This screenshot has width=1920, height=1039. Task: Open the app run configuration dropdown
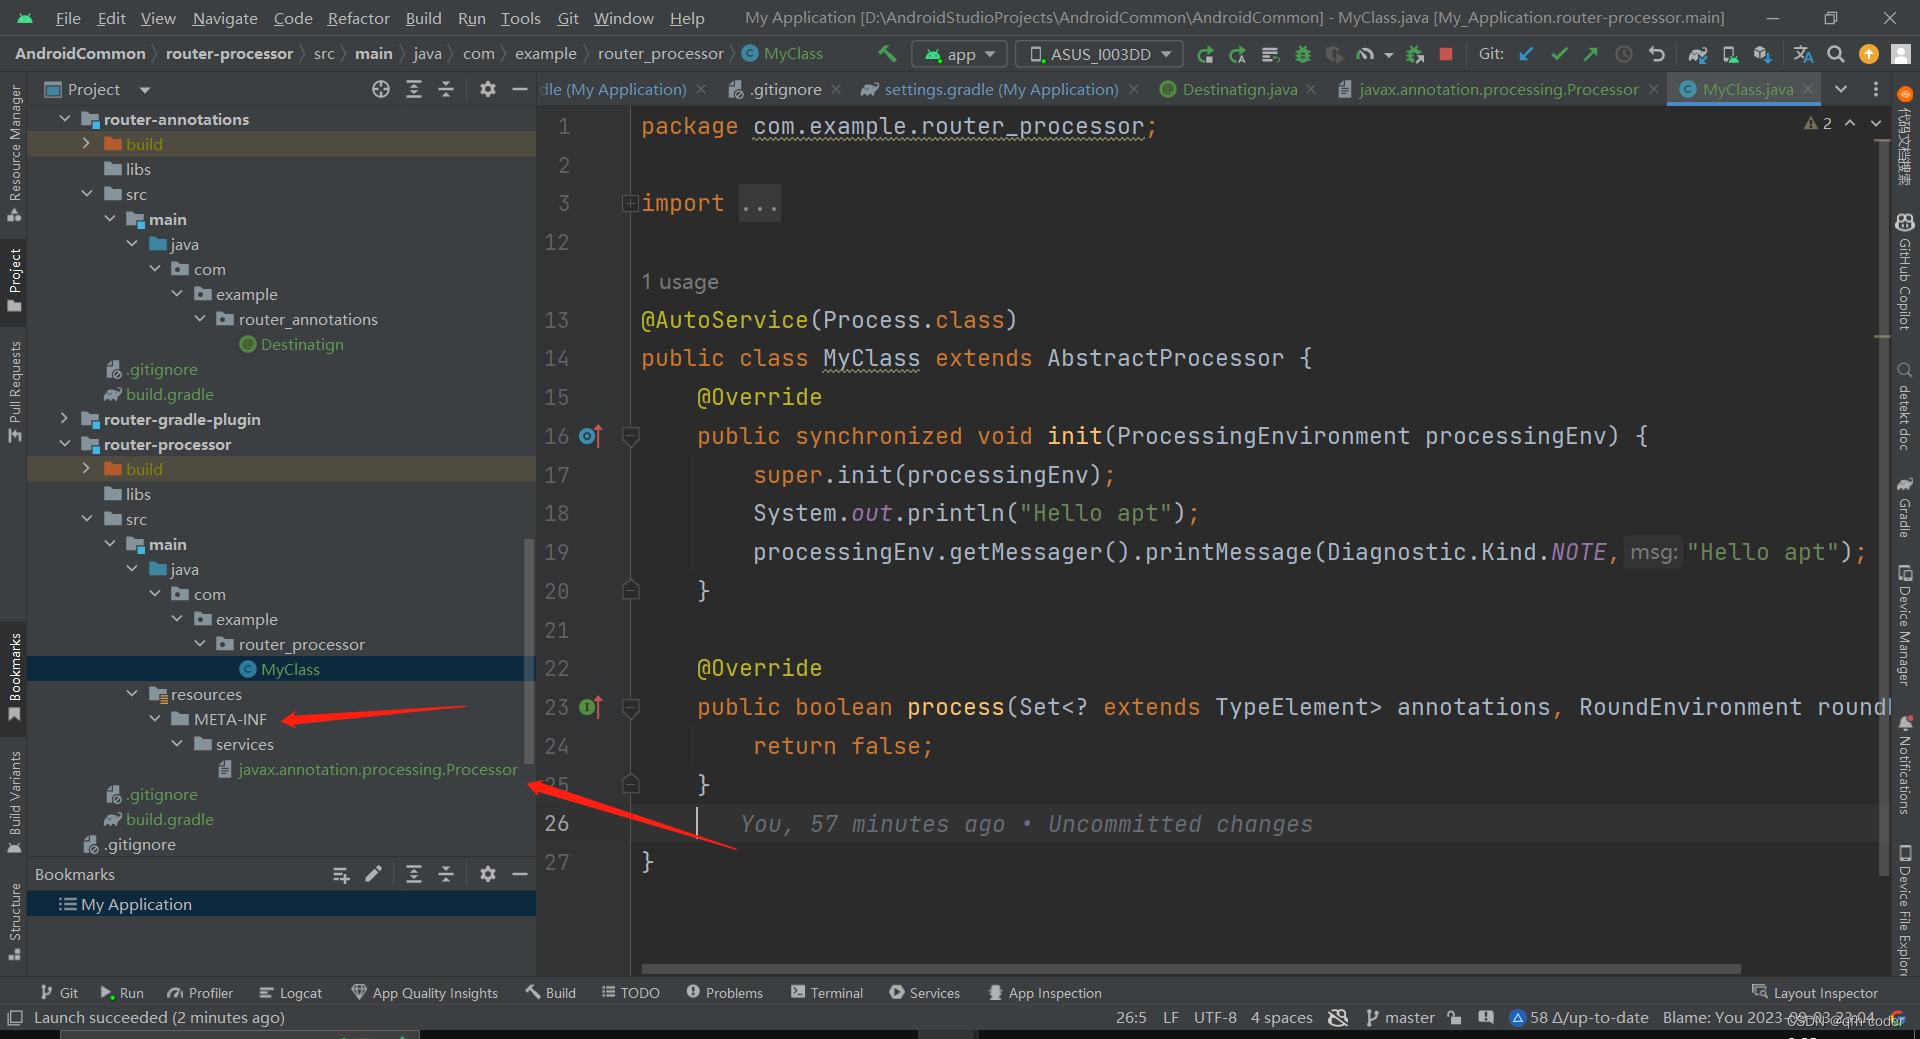(x=959, y=54)
